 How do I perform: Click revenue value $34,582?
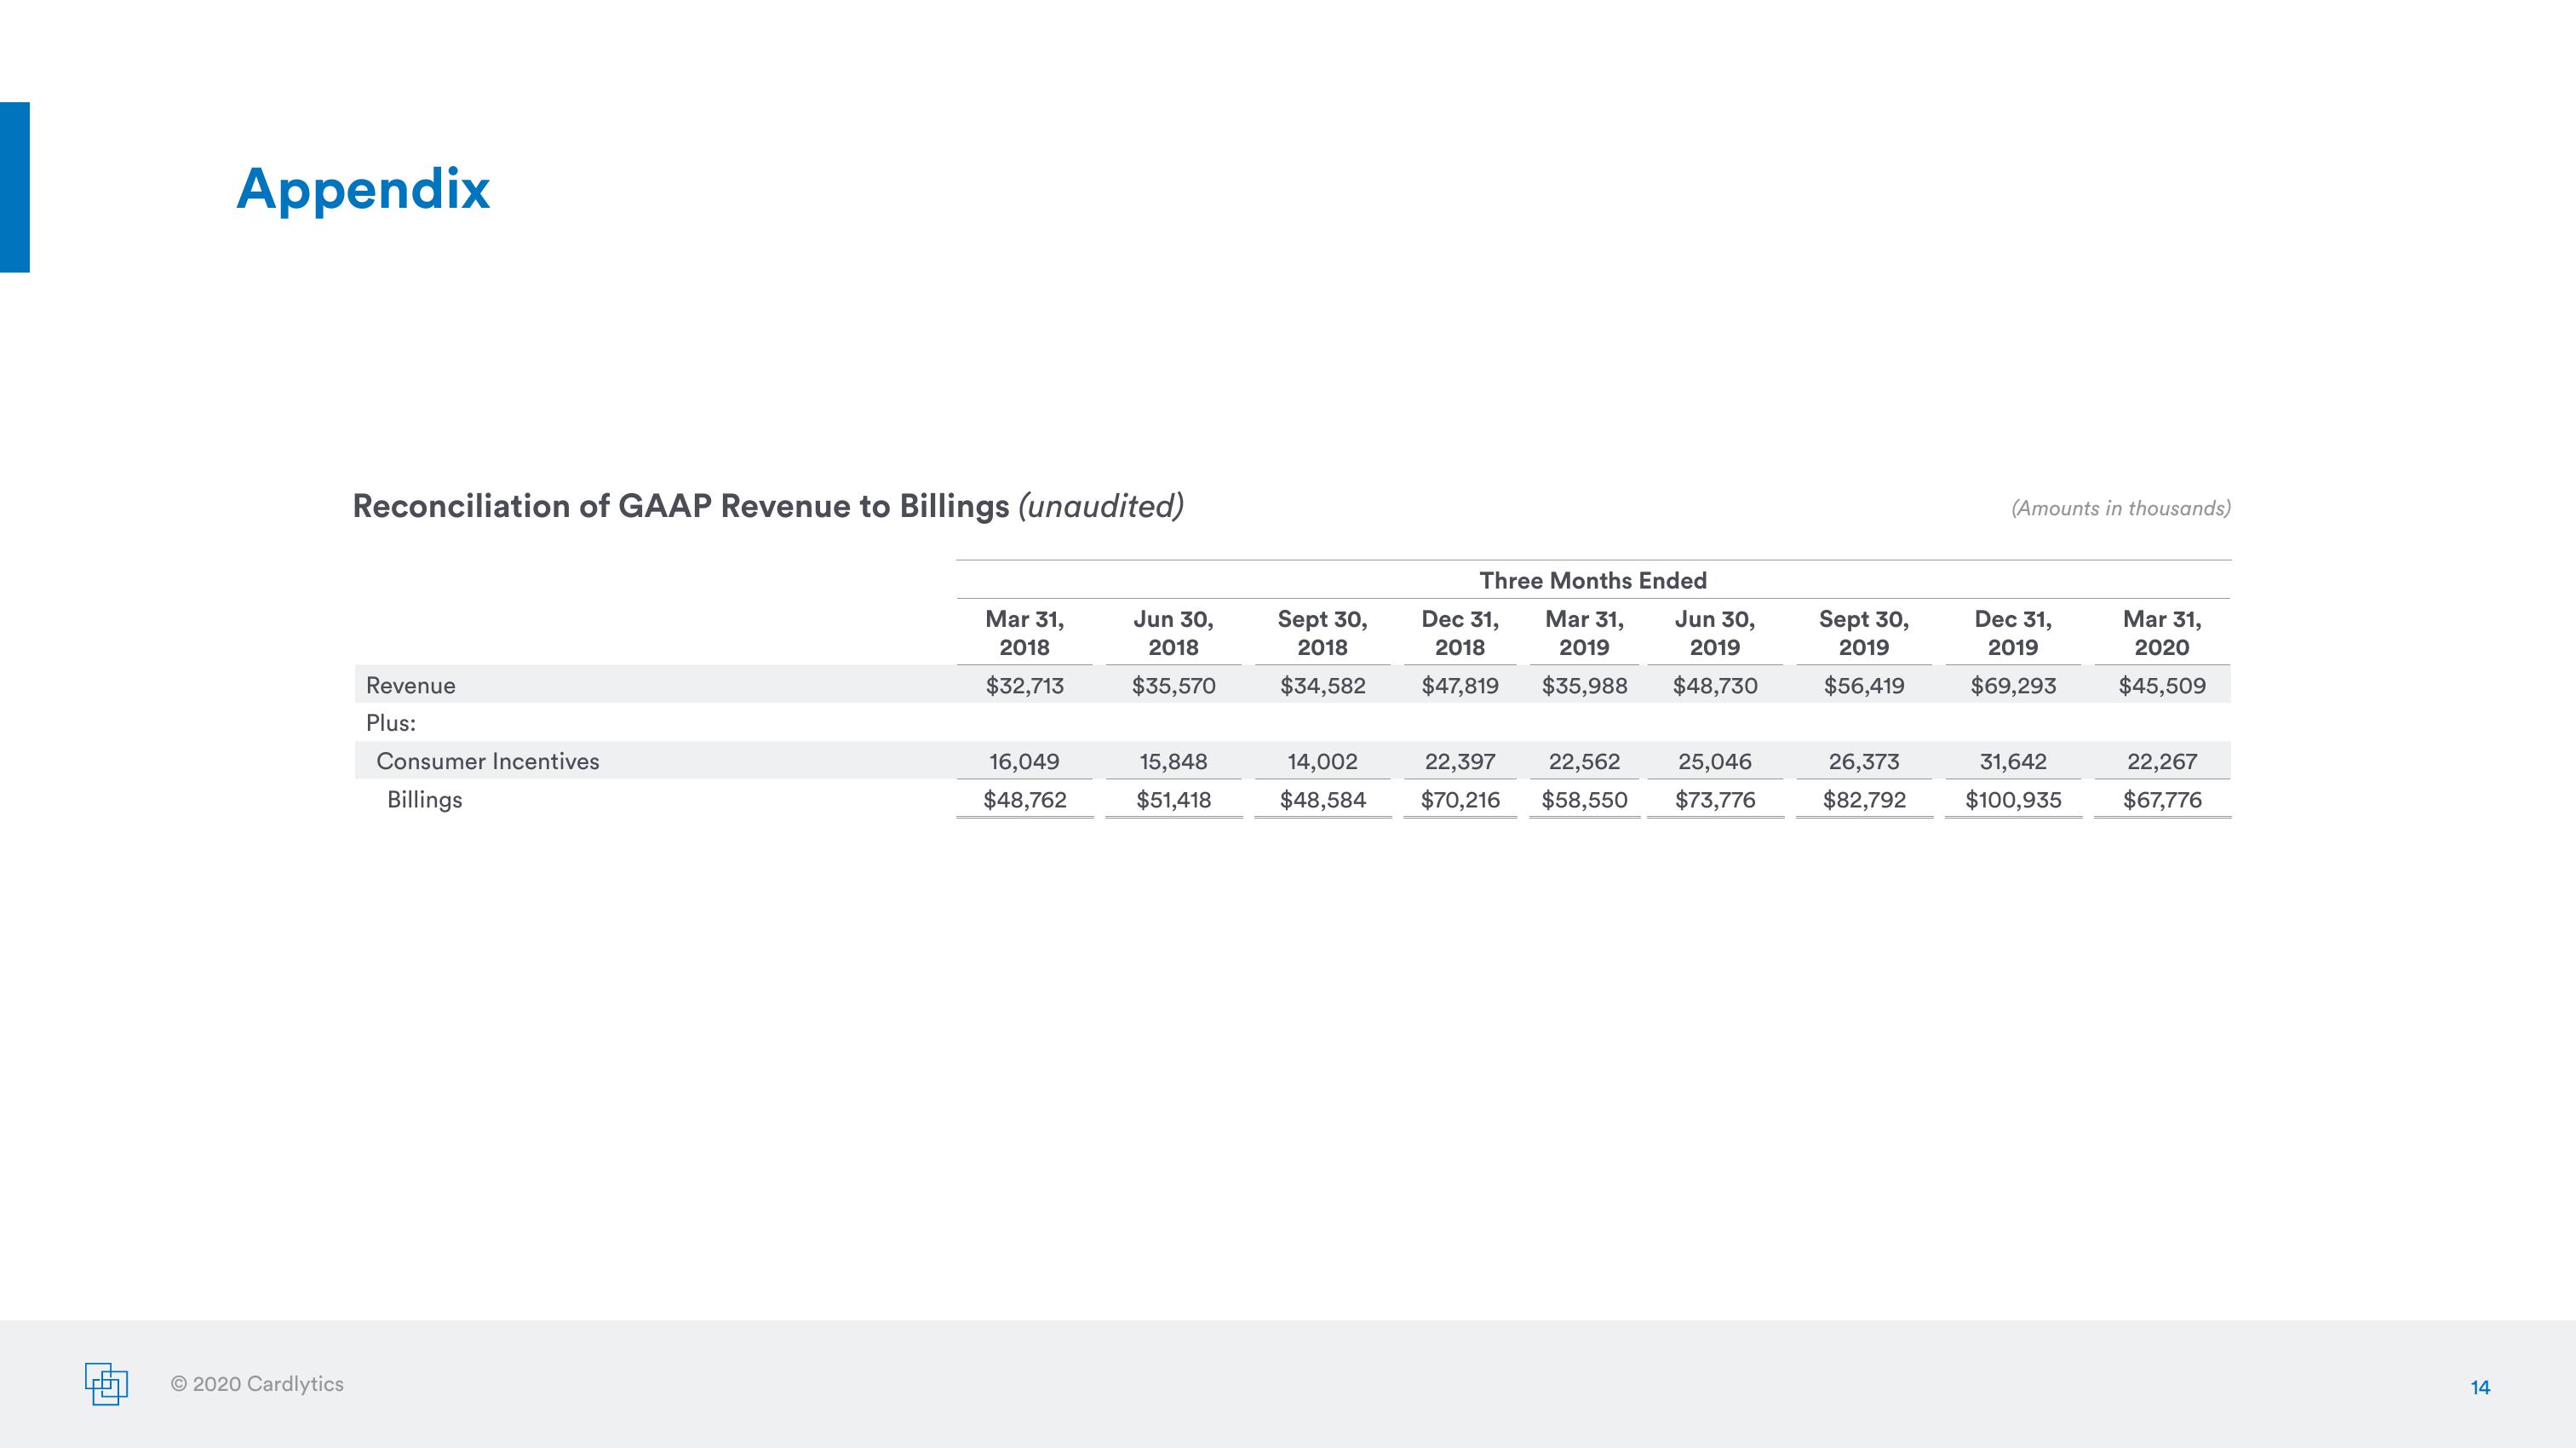pyautogui.click(x=1322, y=685)
